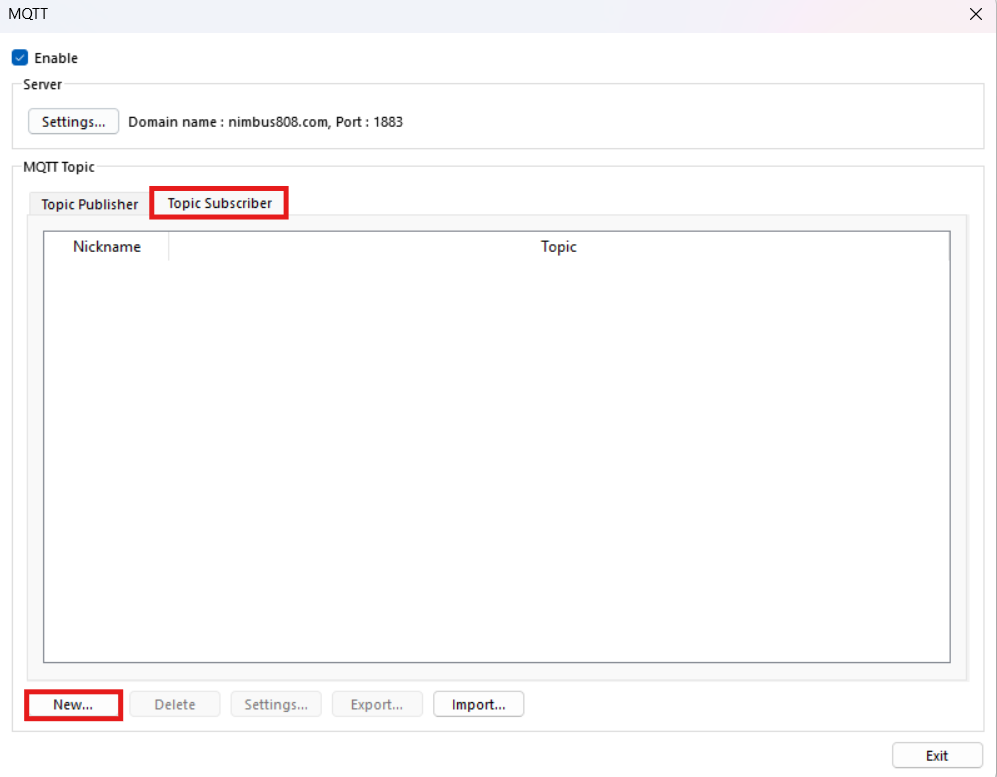
Task: Click the MQTT dialog title bar
Action: pyautogui.click(x=400, y=14)
